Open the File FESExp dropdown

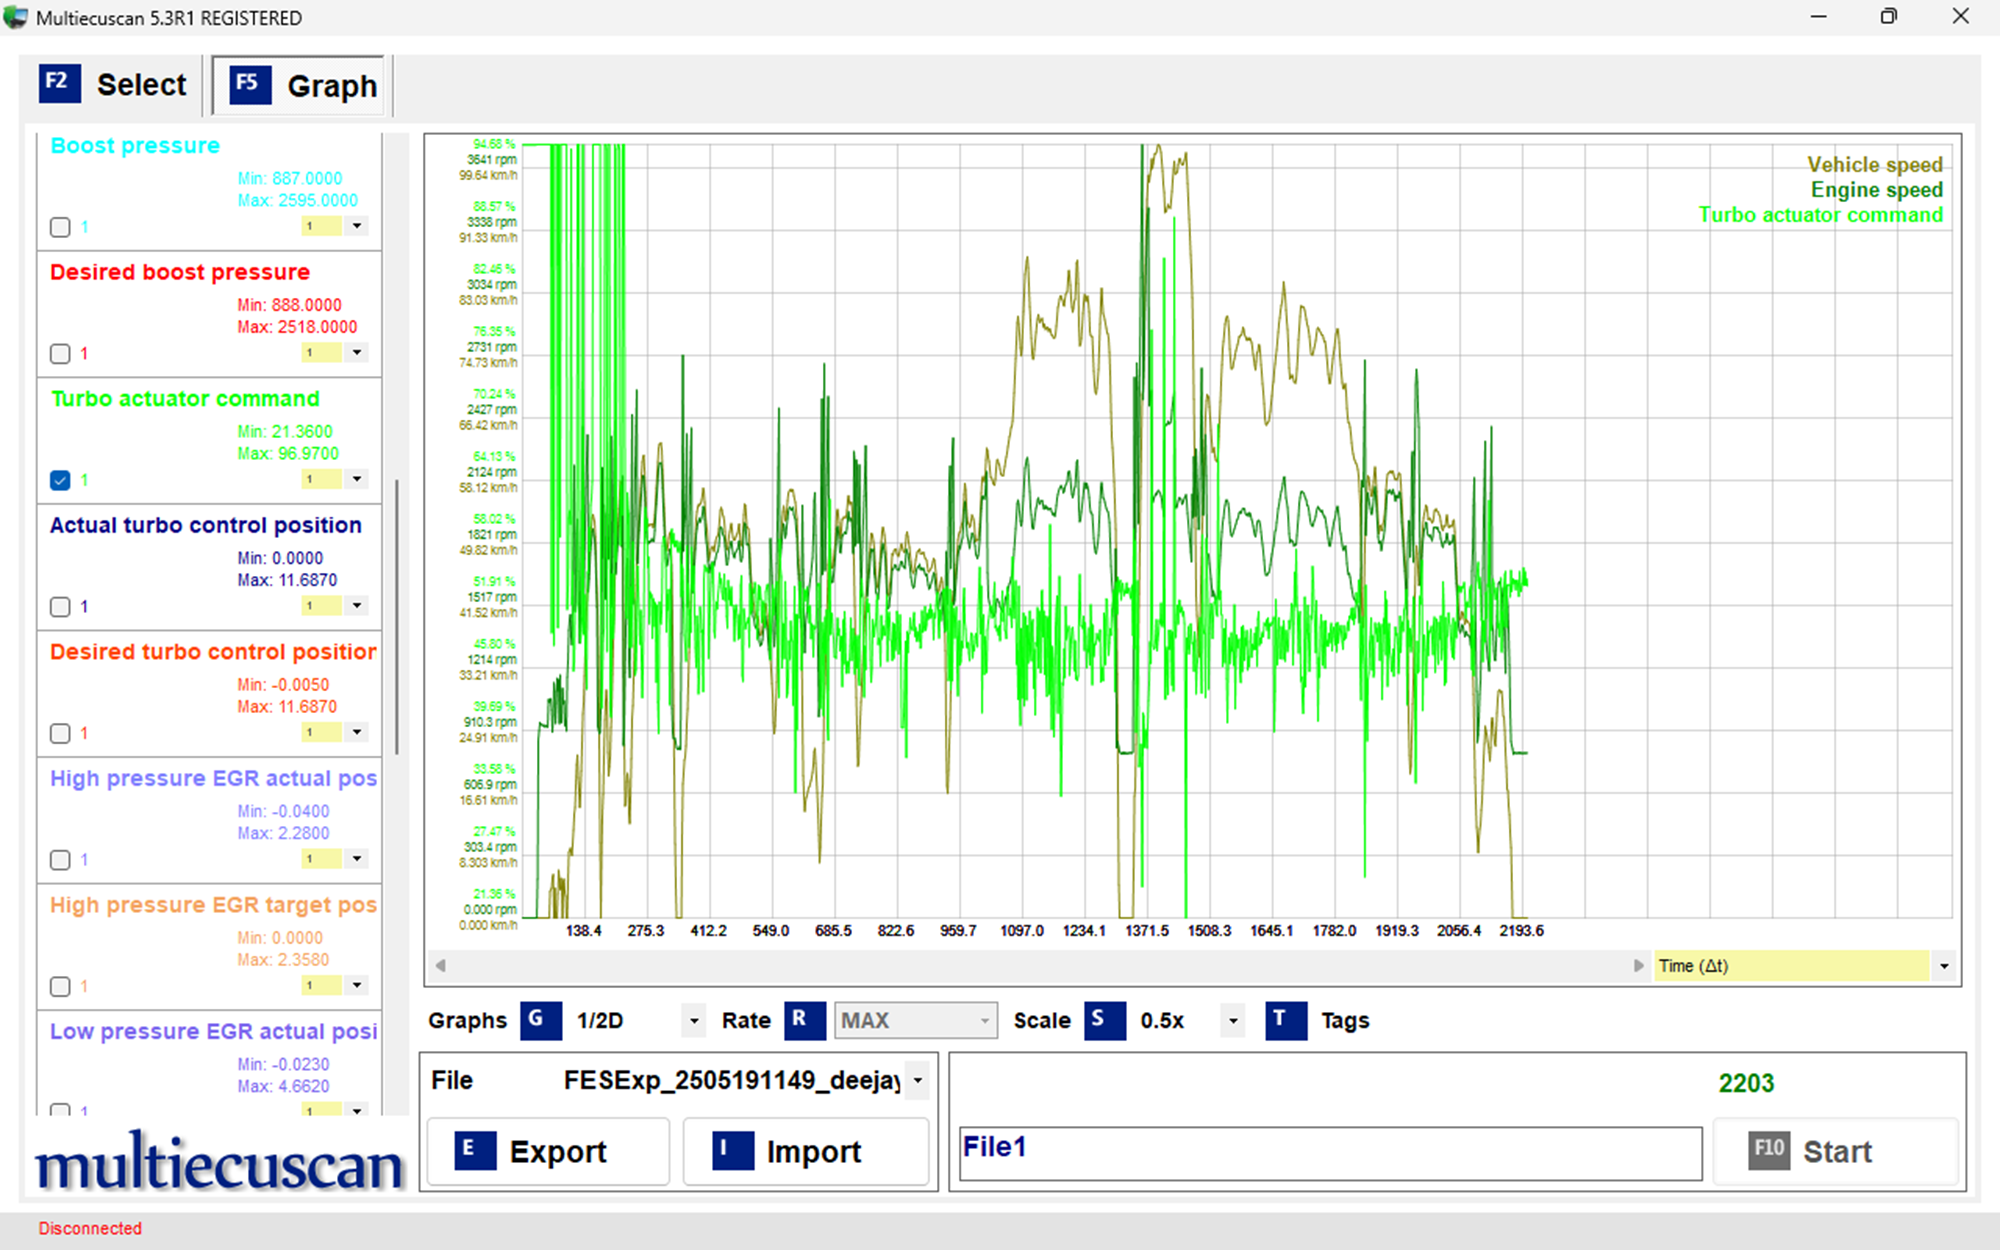[917, 1080]
